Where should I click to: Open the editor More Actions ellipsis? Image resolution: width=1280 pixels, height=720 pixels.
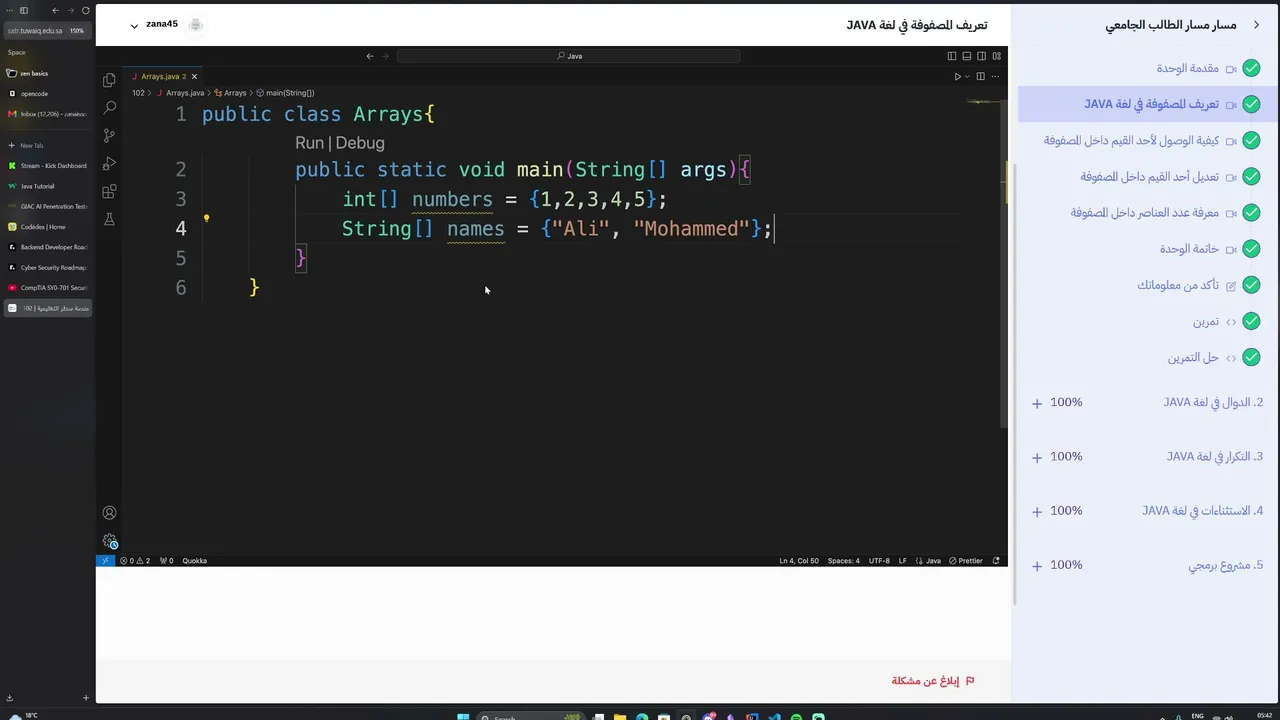coord(995,76)
